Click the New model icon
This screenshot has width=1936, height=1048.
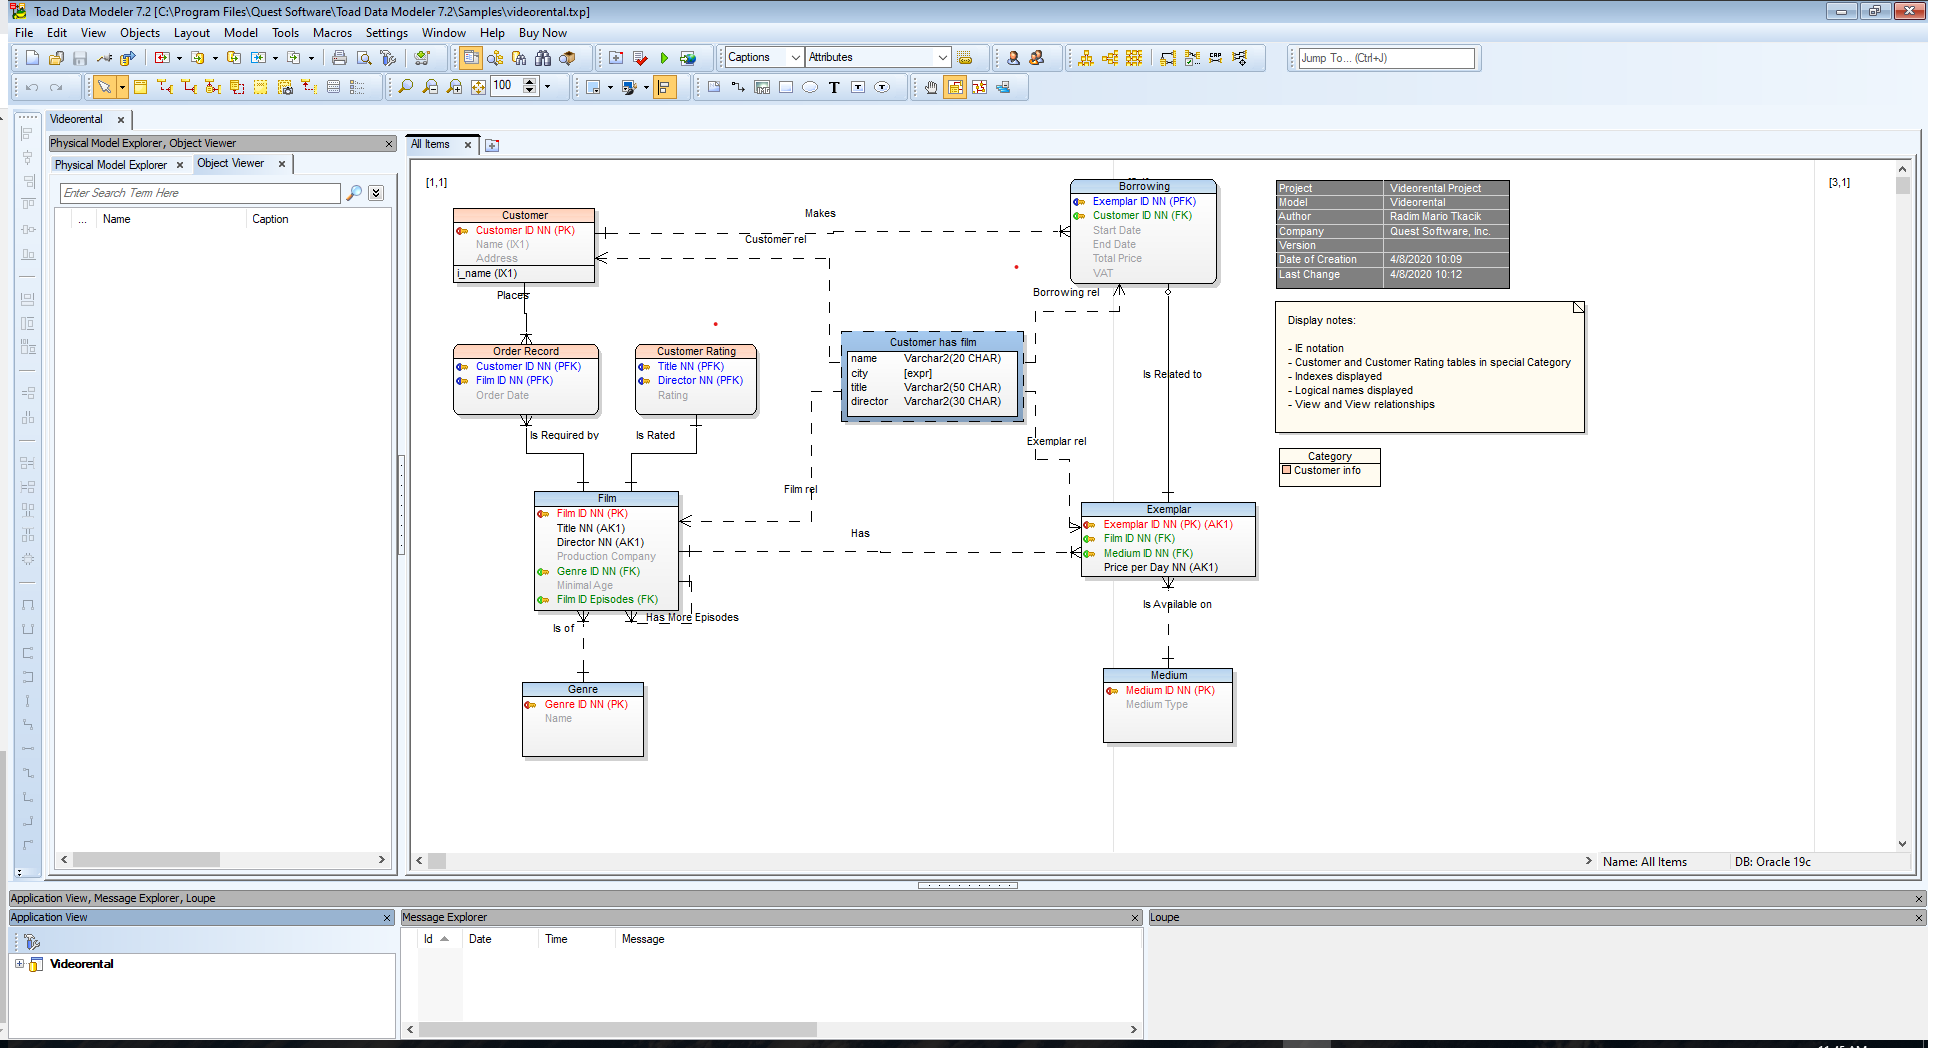point(32,58)
